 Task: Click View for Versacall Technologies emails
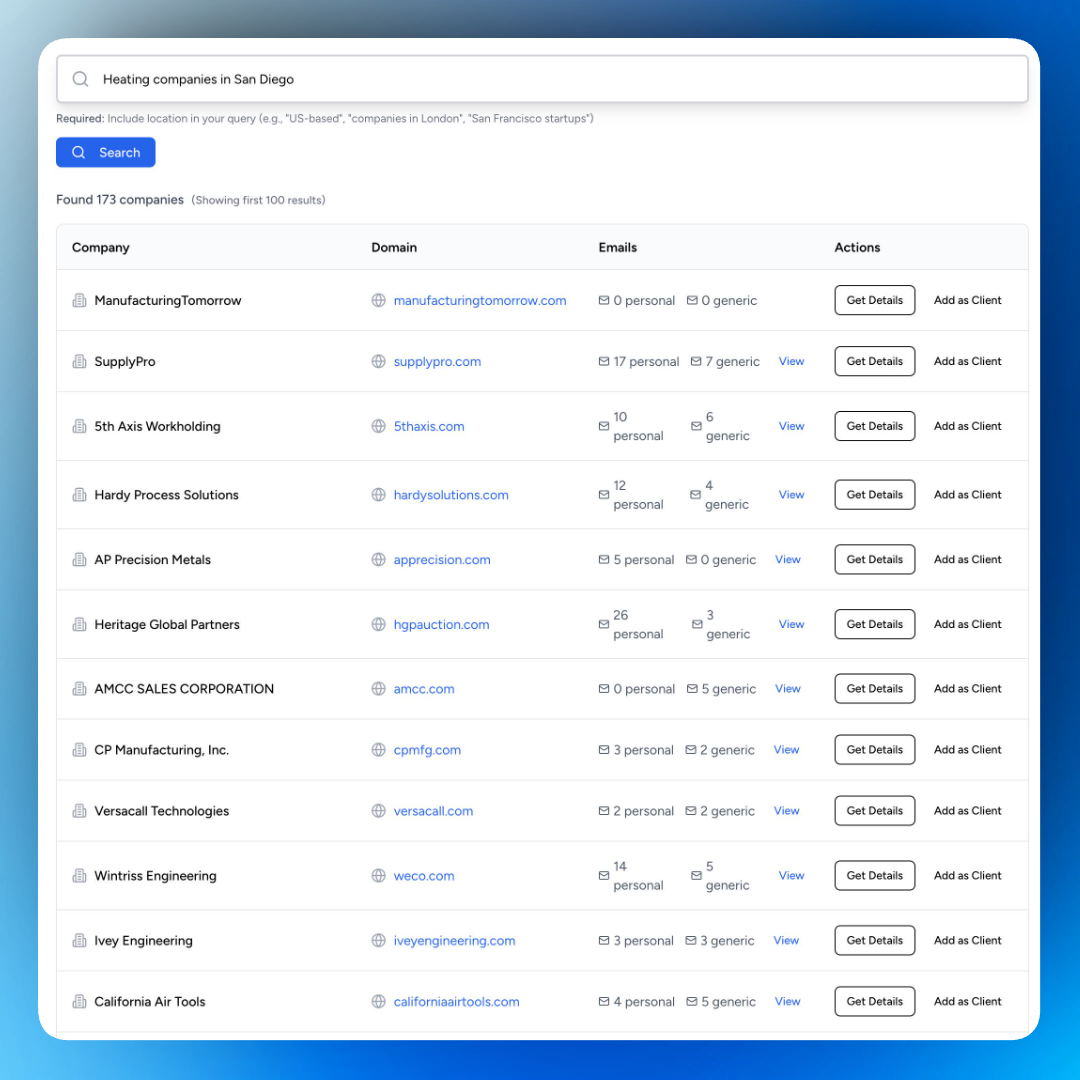(786, 810)
